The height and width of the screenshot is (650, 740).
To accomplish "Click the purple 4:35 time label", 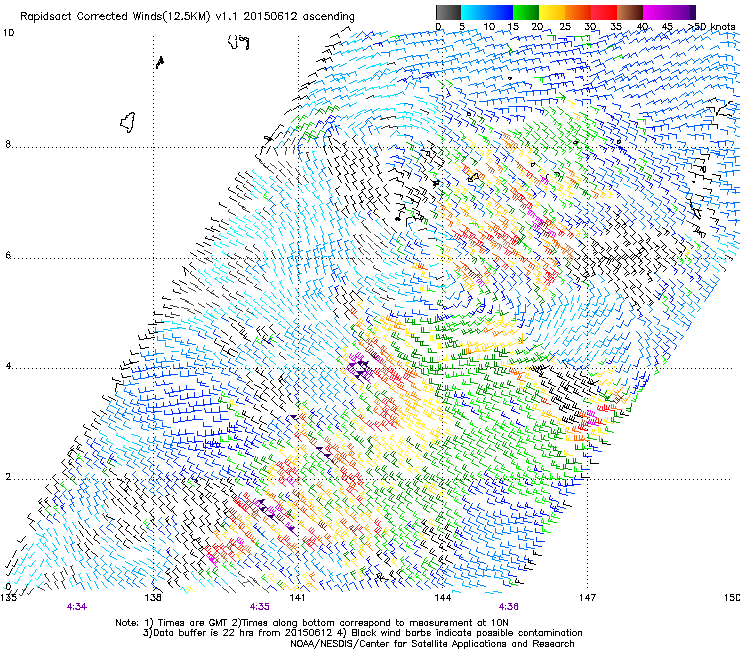I will click(x=260, y=607).
